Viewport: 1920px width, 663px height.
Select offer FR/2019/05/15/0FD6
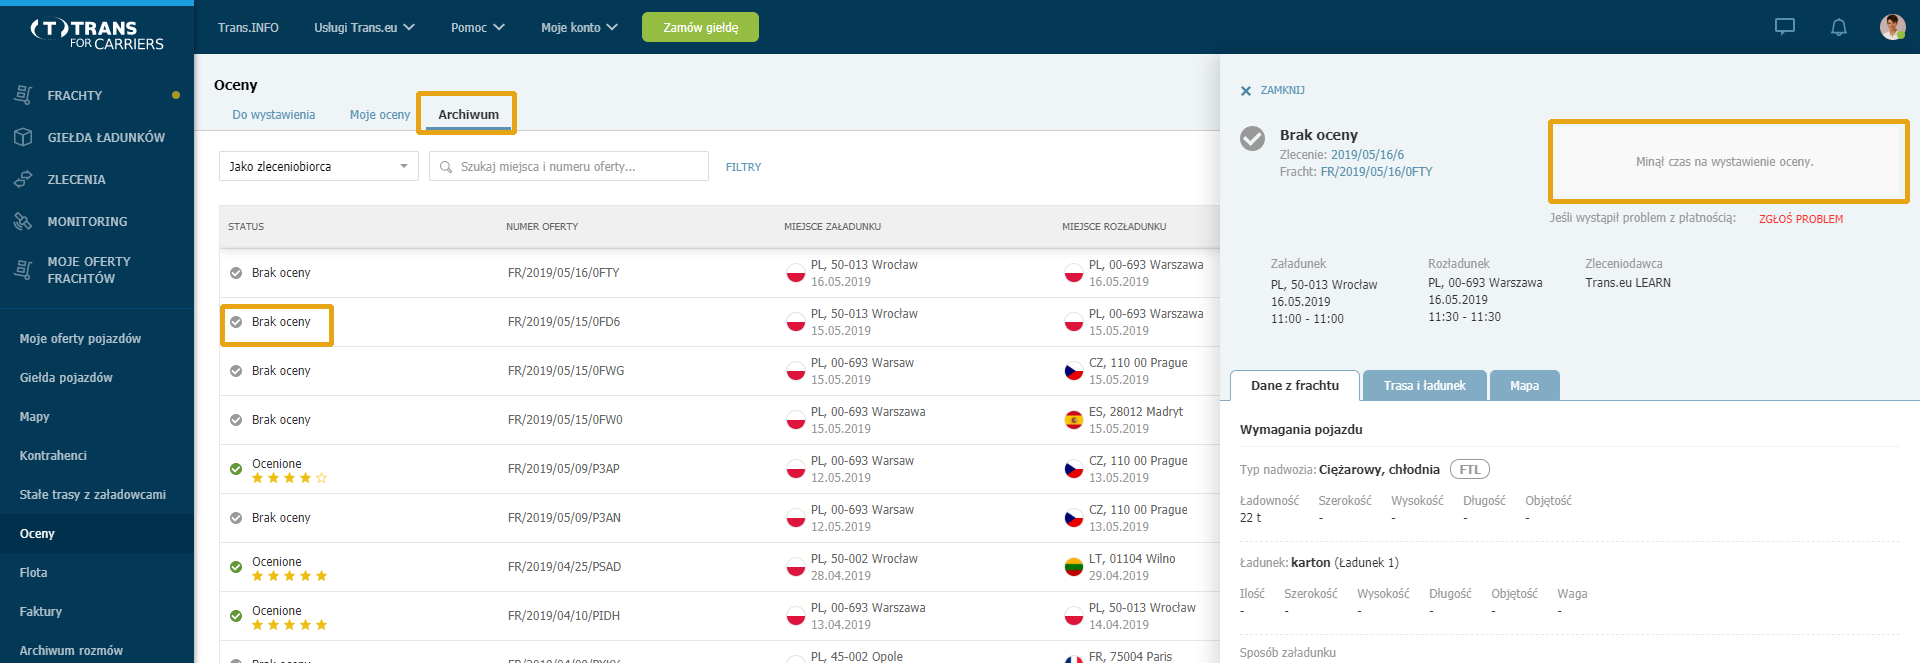coord(564,322)
